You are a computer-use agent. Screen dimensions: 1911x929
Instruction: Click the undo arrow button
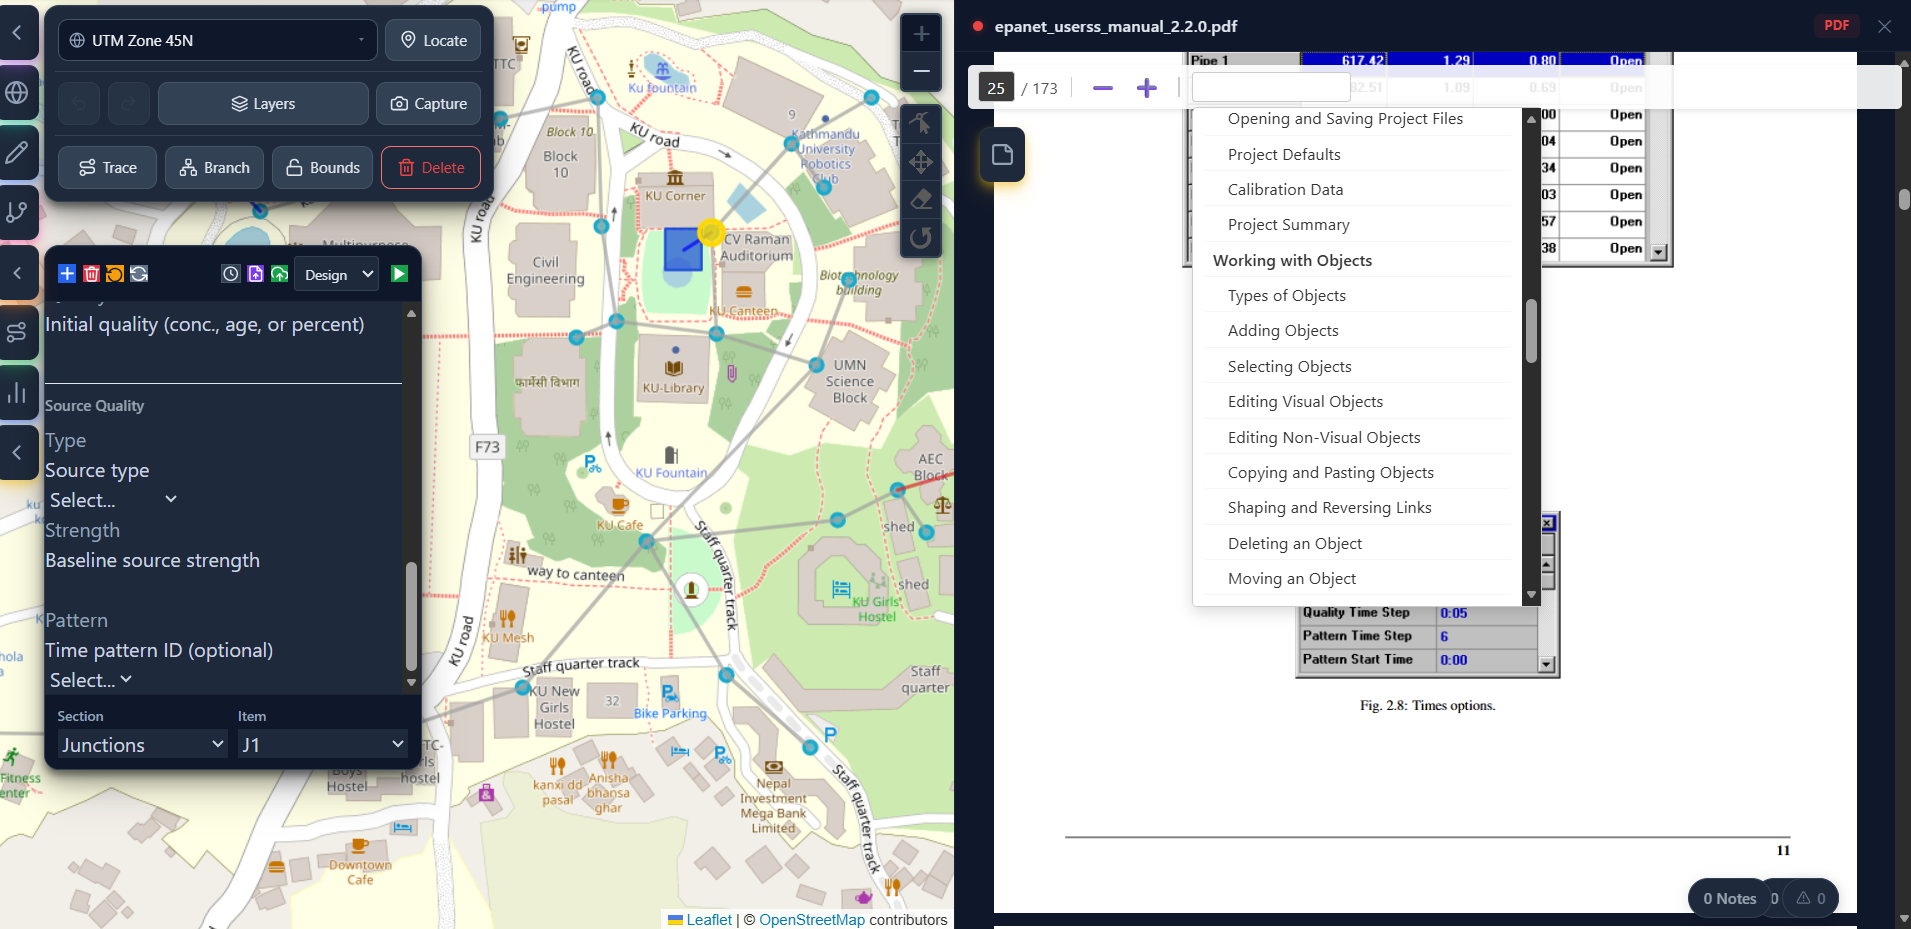[79, 104]
